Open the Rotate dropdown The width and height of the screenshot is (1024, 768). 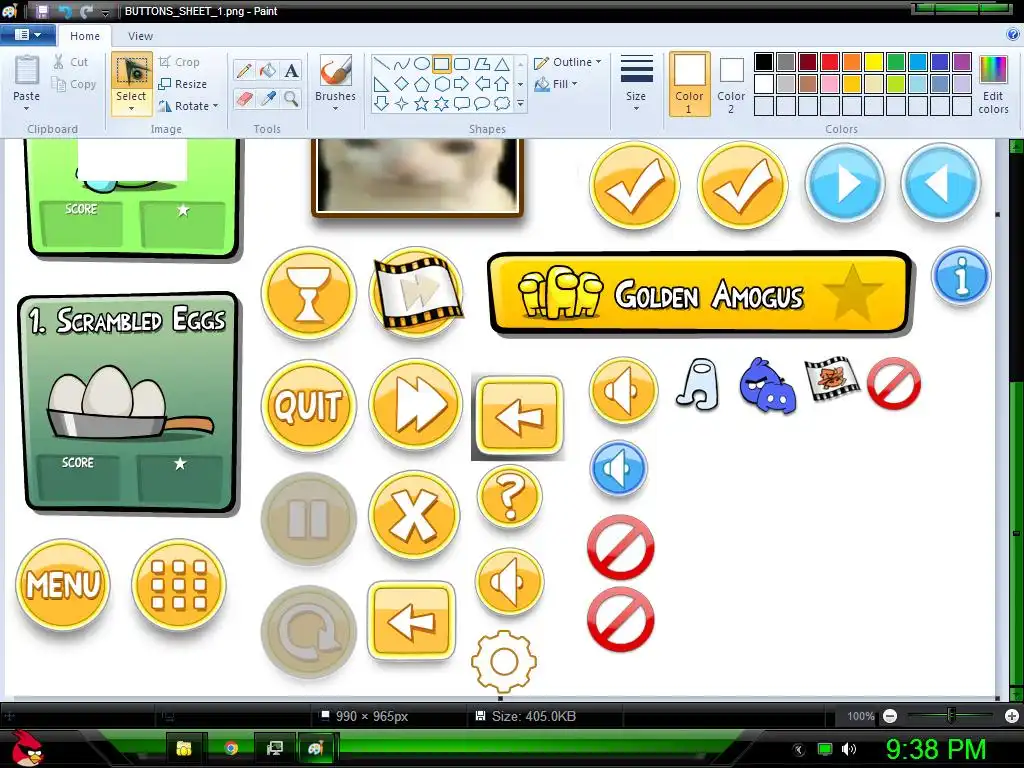click(187, 106)
